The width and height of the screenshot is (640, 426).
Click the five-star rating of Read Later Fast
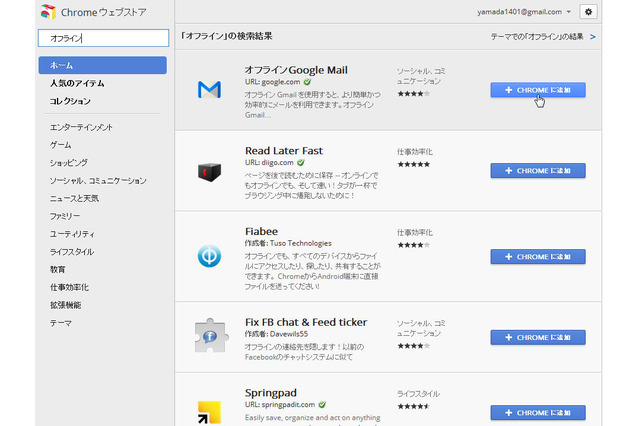coord(413,164)
